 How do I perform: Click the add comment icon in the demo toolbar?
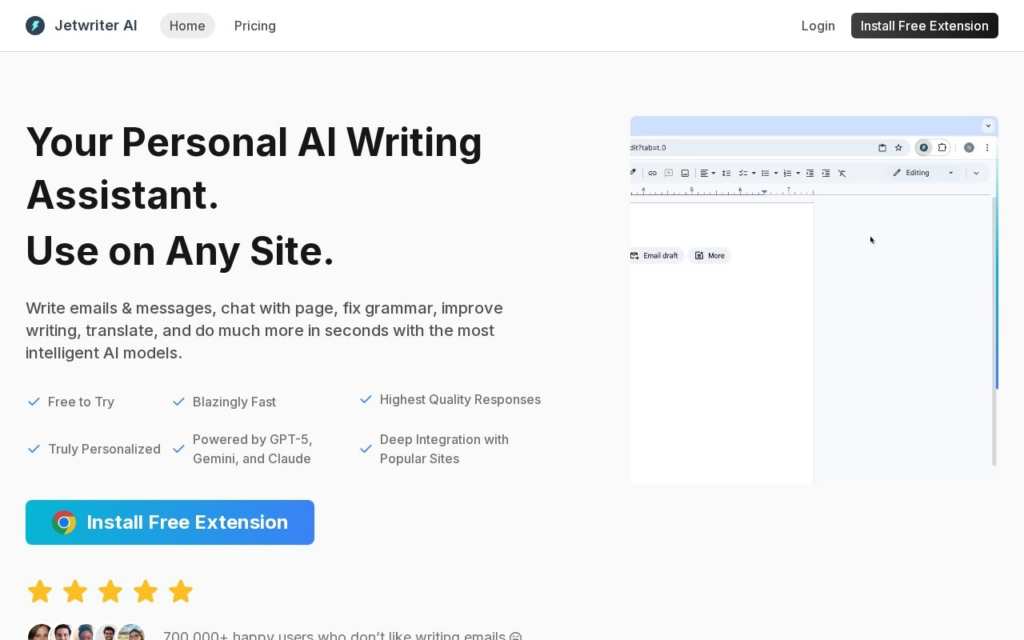(668, 173)
